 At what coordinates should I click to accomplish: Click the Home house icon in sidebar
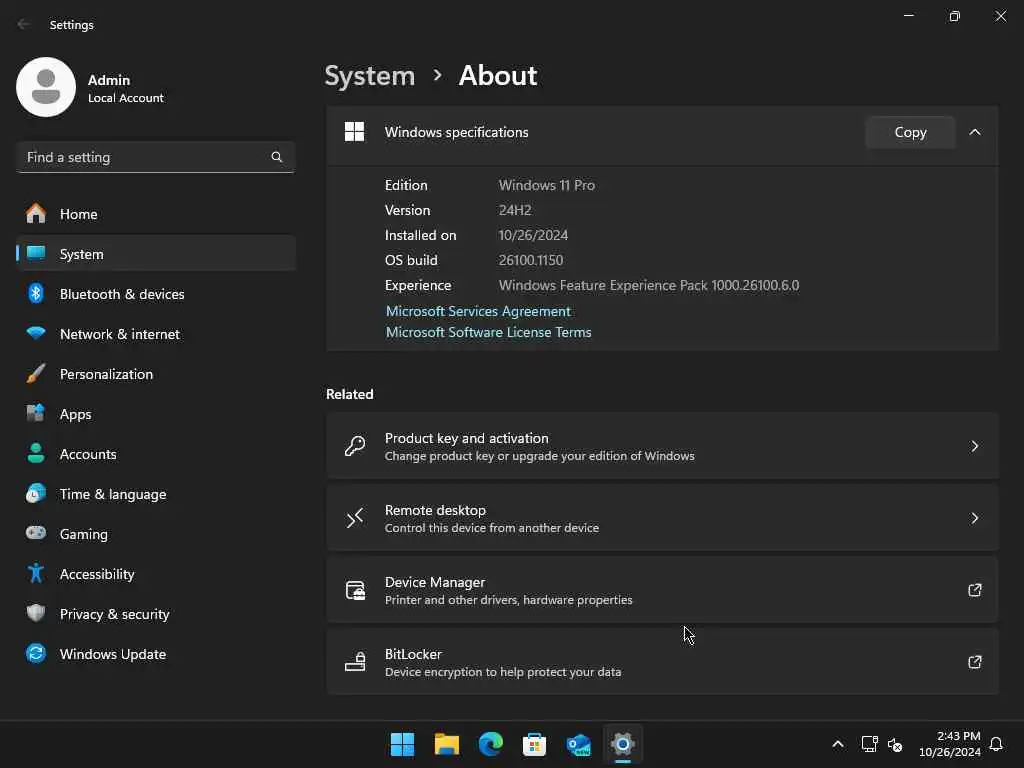pyautogui.click(x=36, y=214)
